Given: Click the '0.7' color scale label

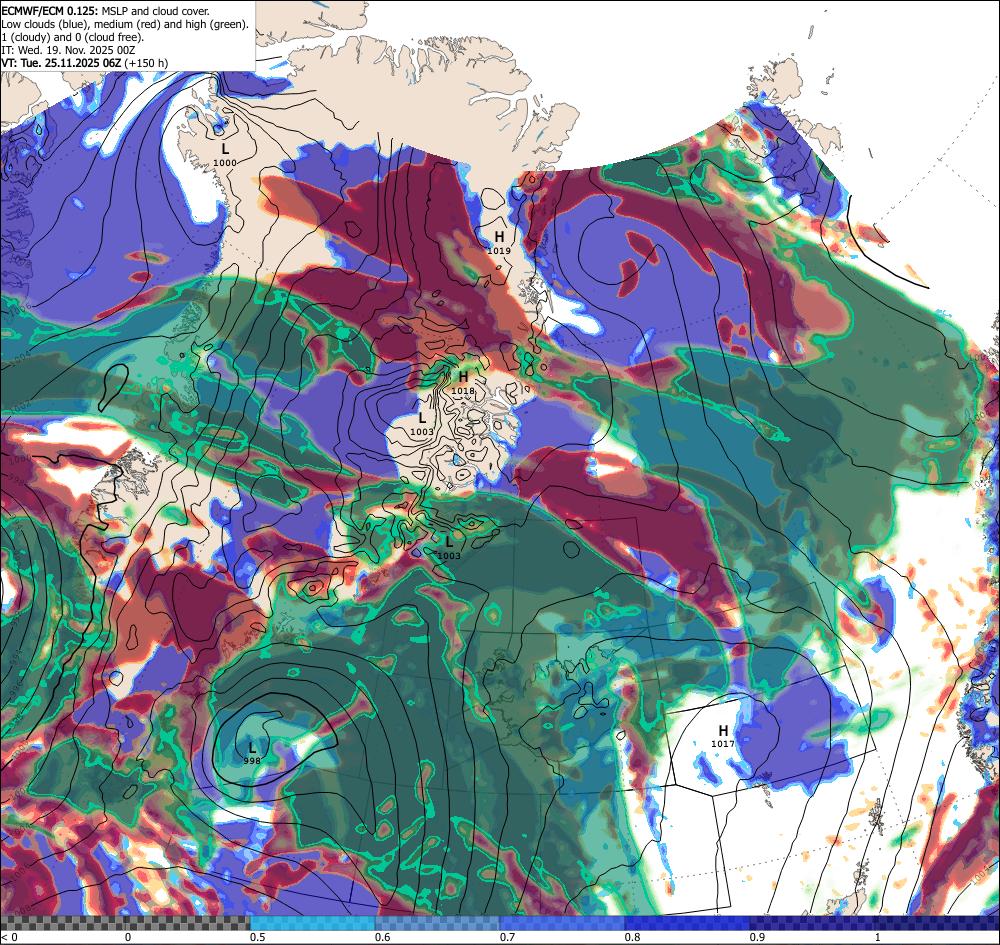Looking at the screenshot, I should pos(508,937).
